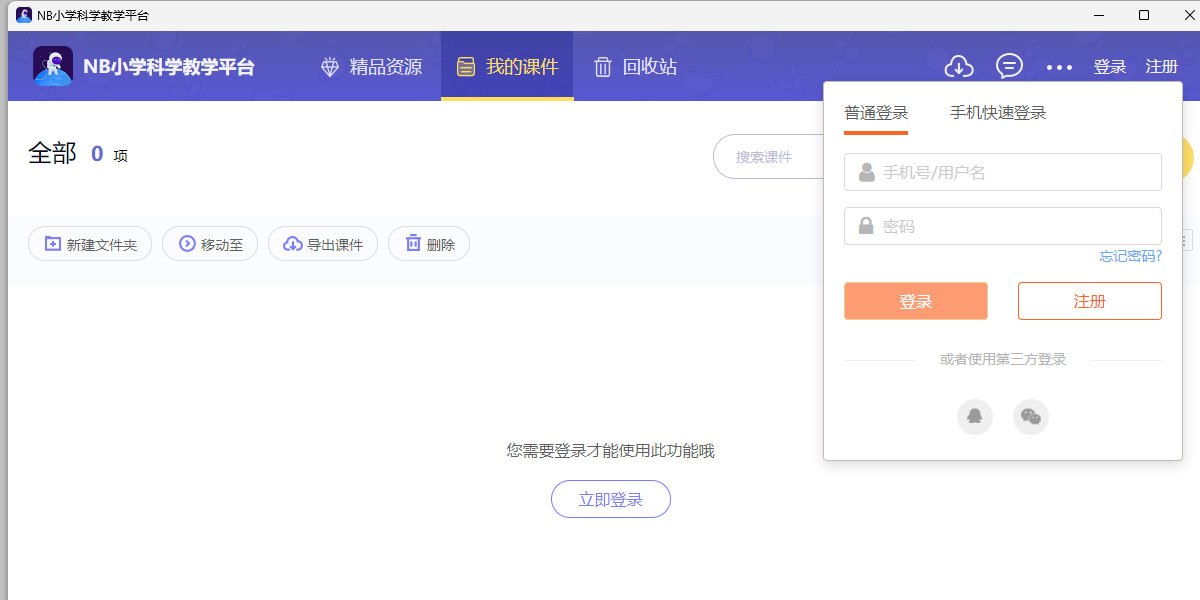Open the three-dots more options menu
Image resolution: width=1200 pixels, height=600 pixels.
1059,67
